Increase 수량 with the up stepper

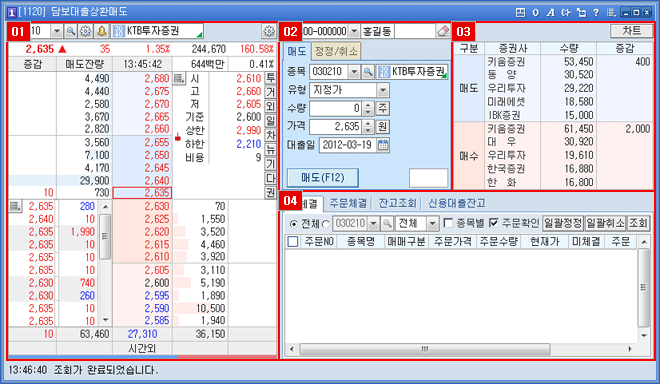point(368,105)
